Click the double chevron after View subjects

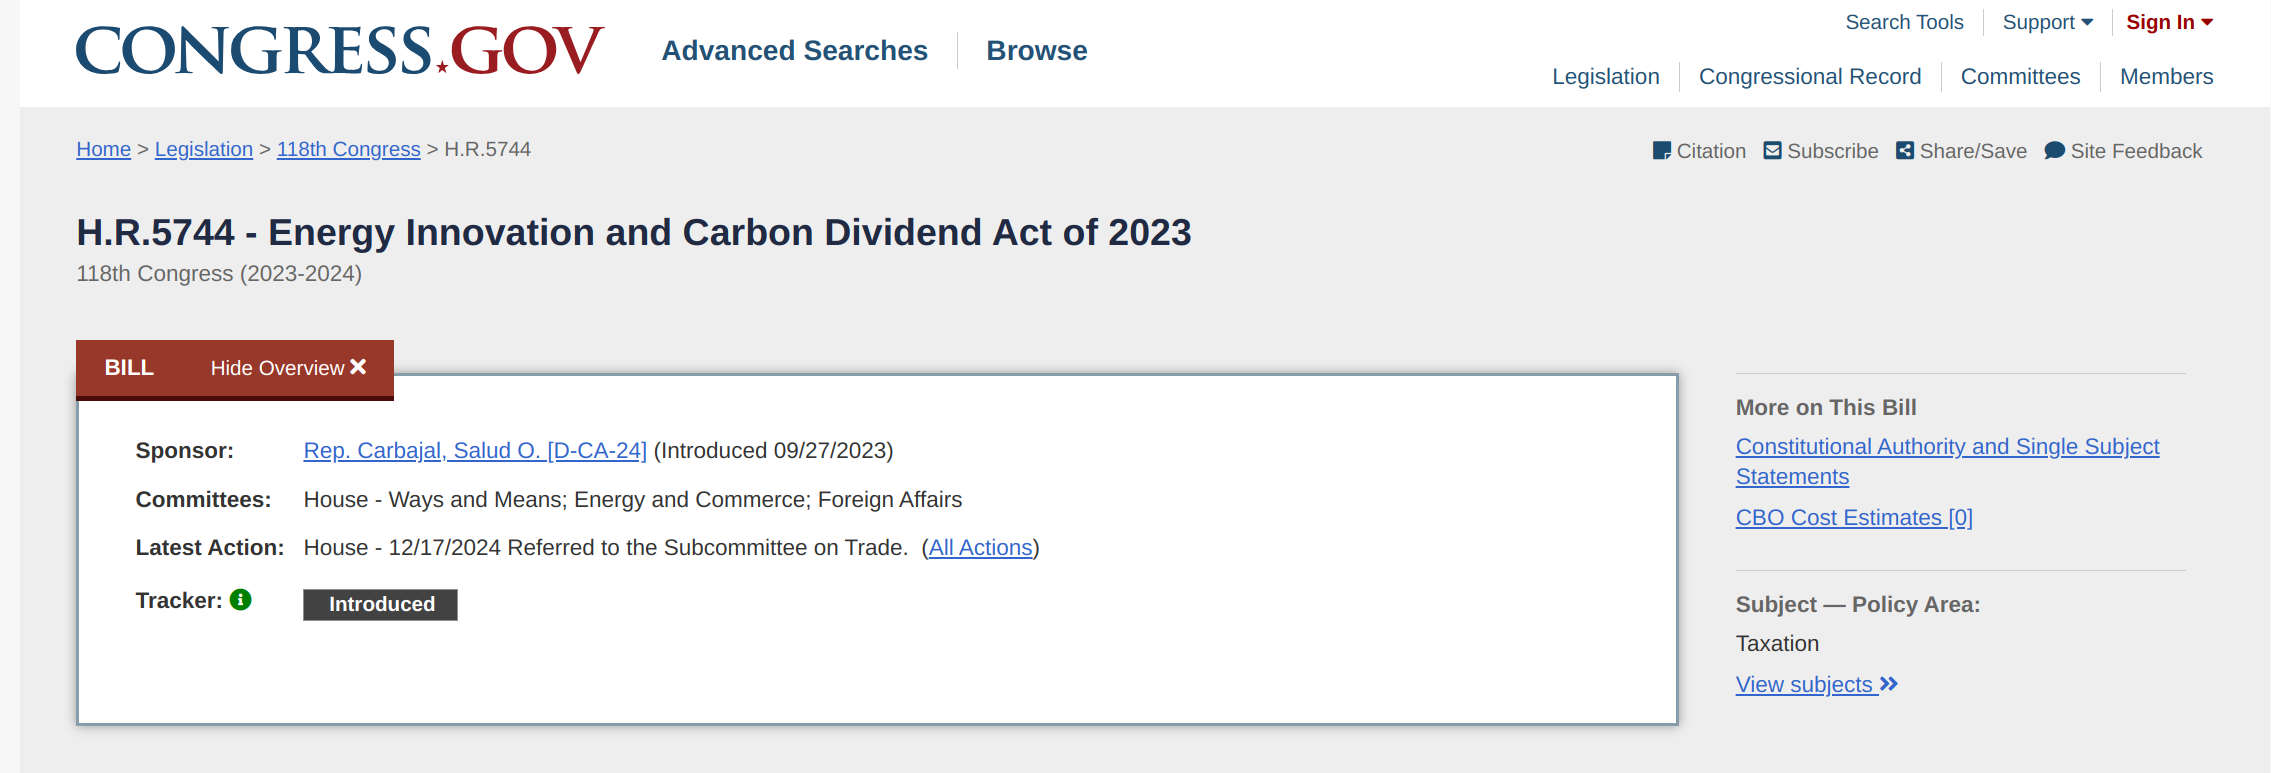coord(1888,684)
